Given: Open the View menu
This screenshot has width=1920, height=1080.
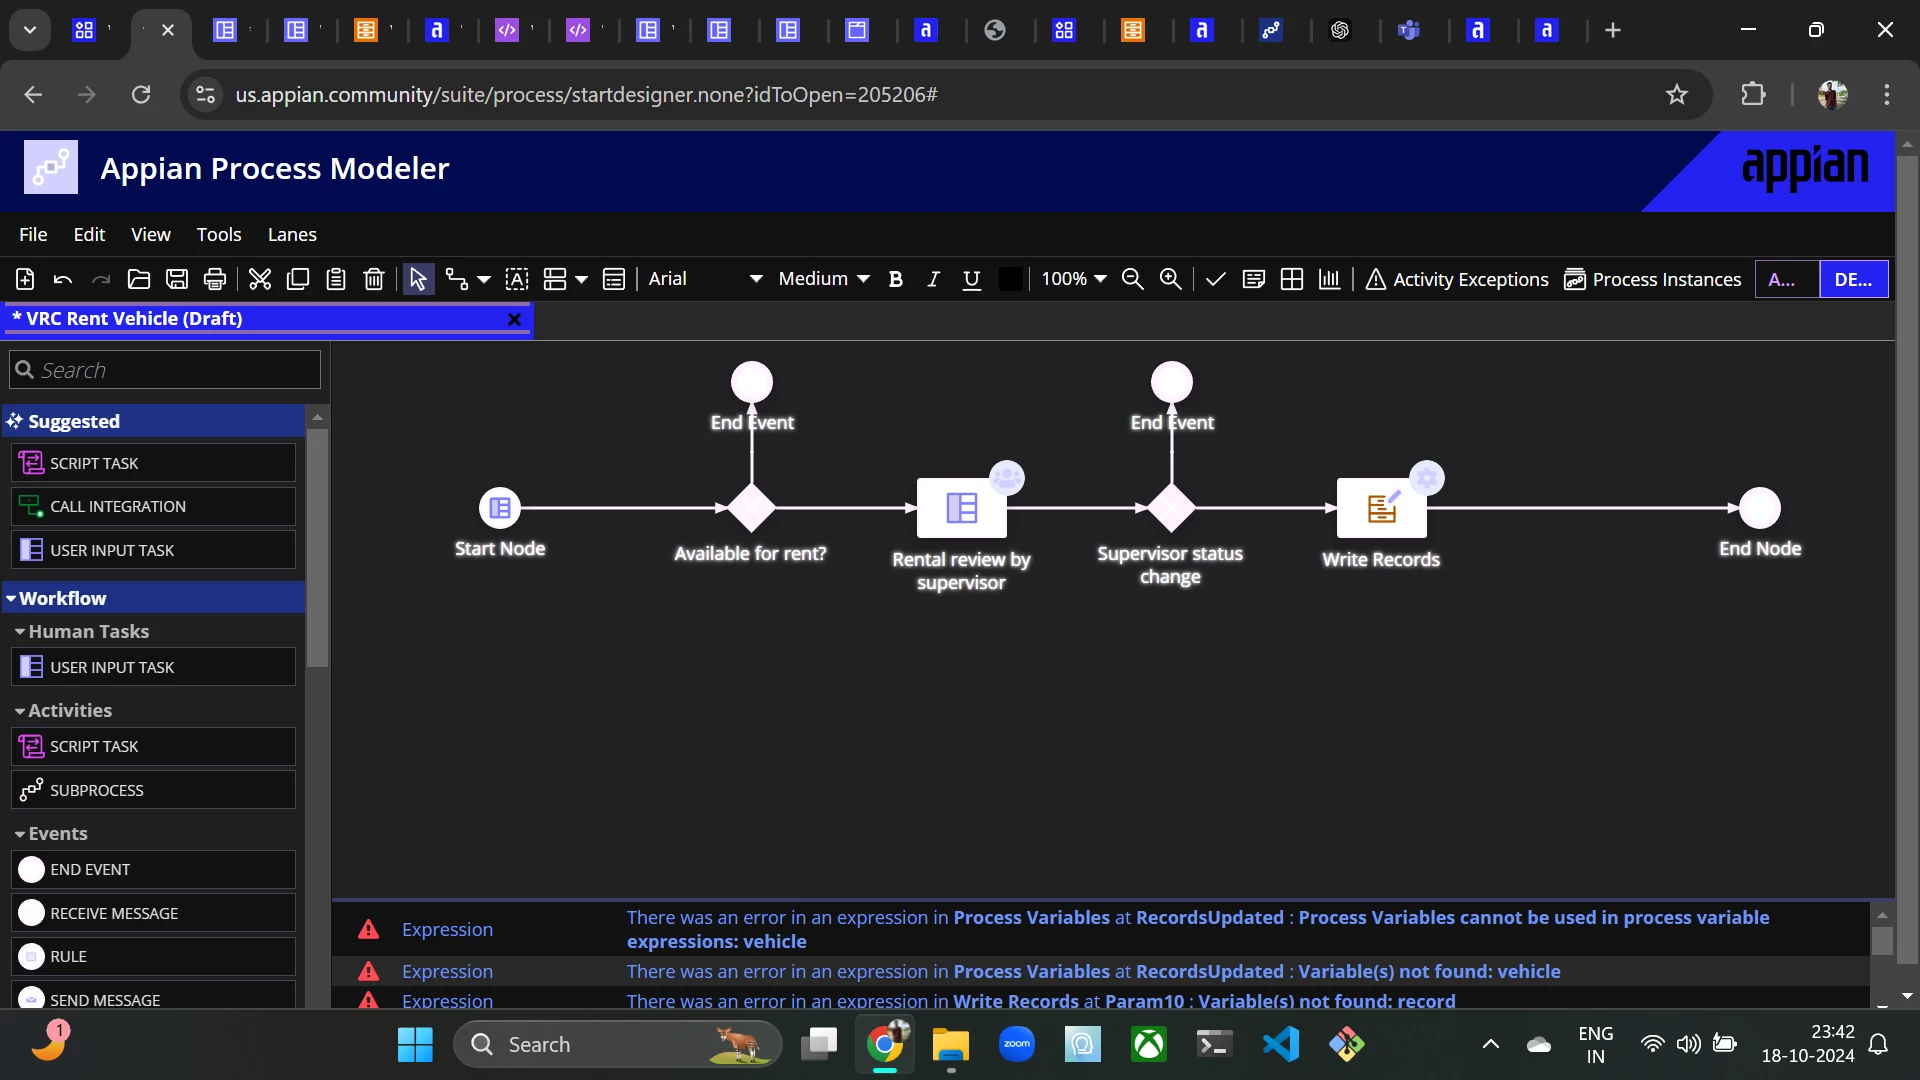Looking at the screenshot, I should 150,234.
